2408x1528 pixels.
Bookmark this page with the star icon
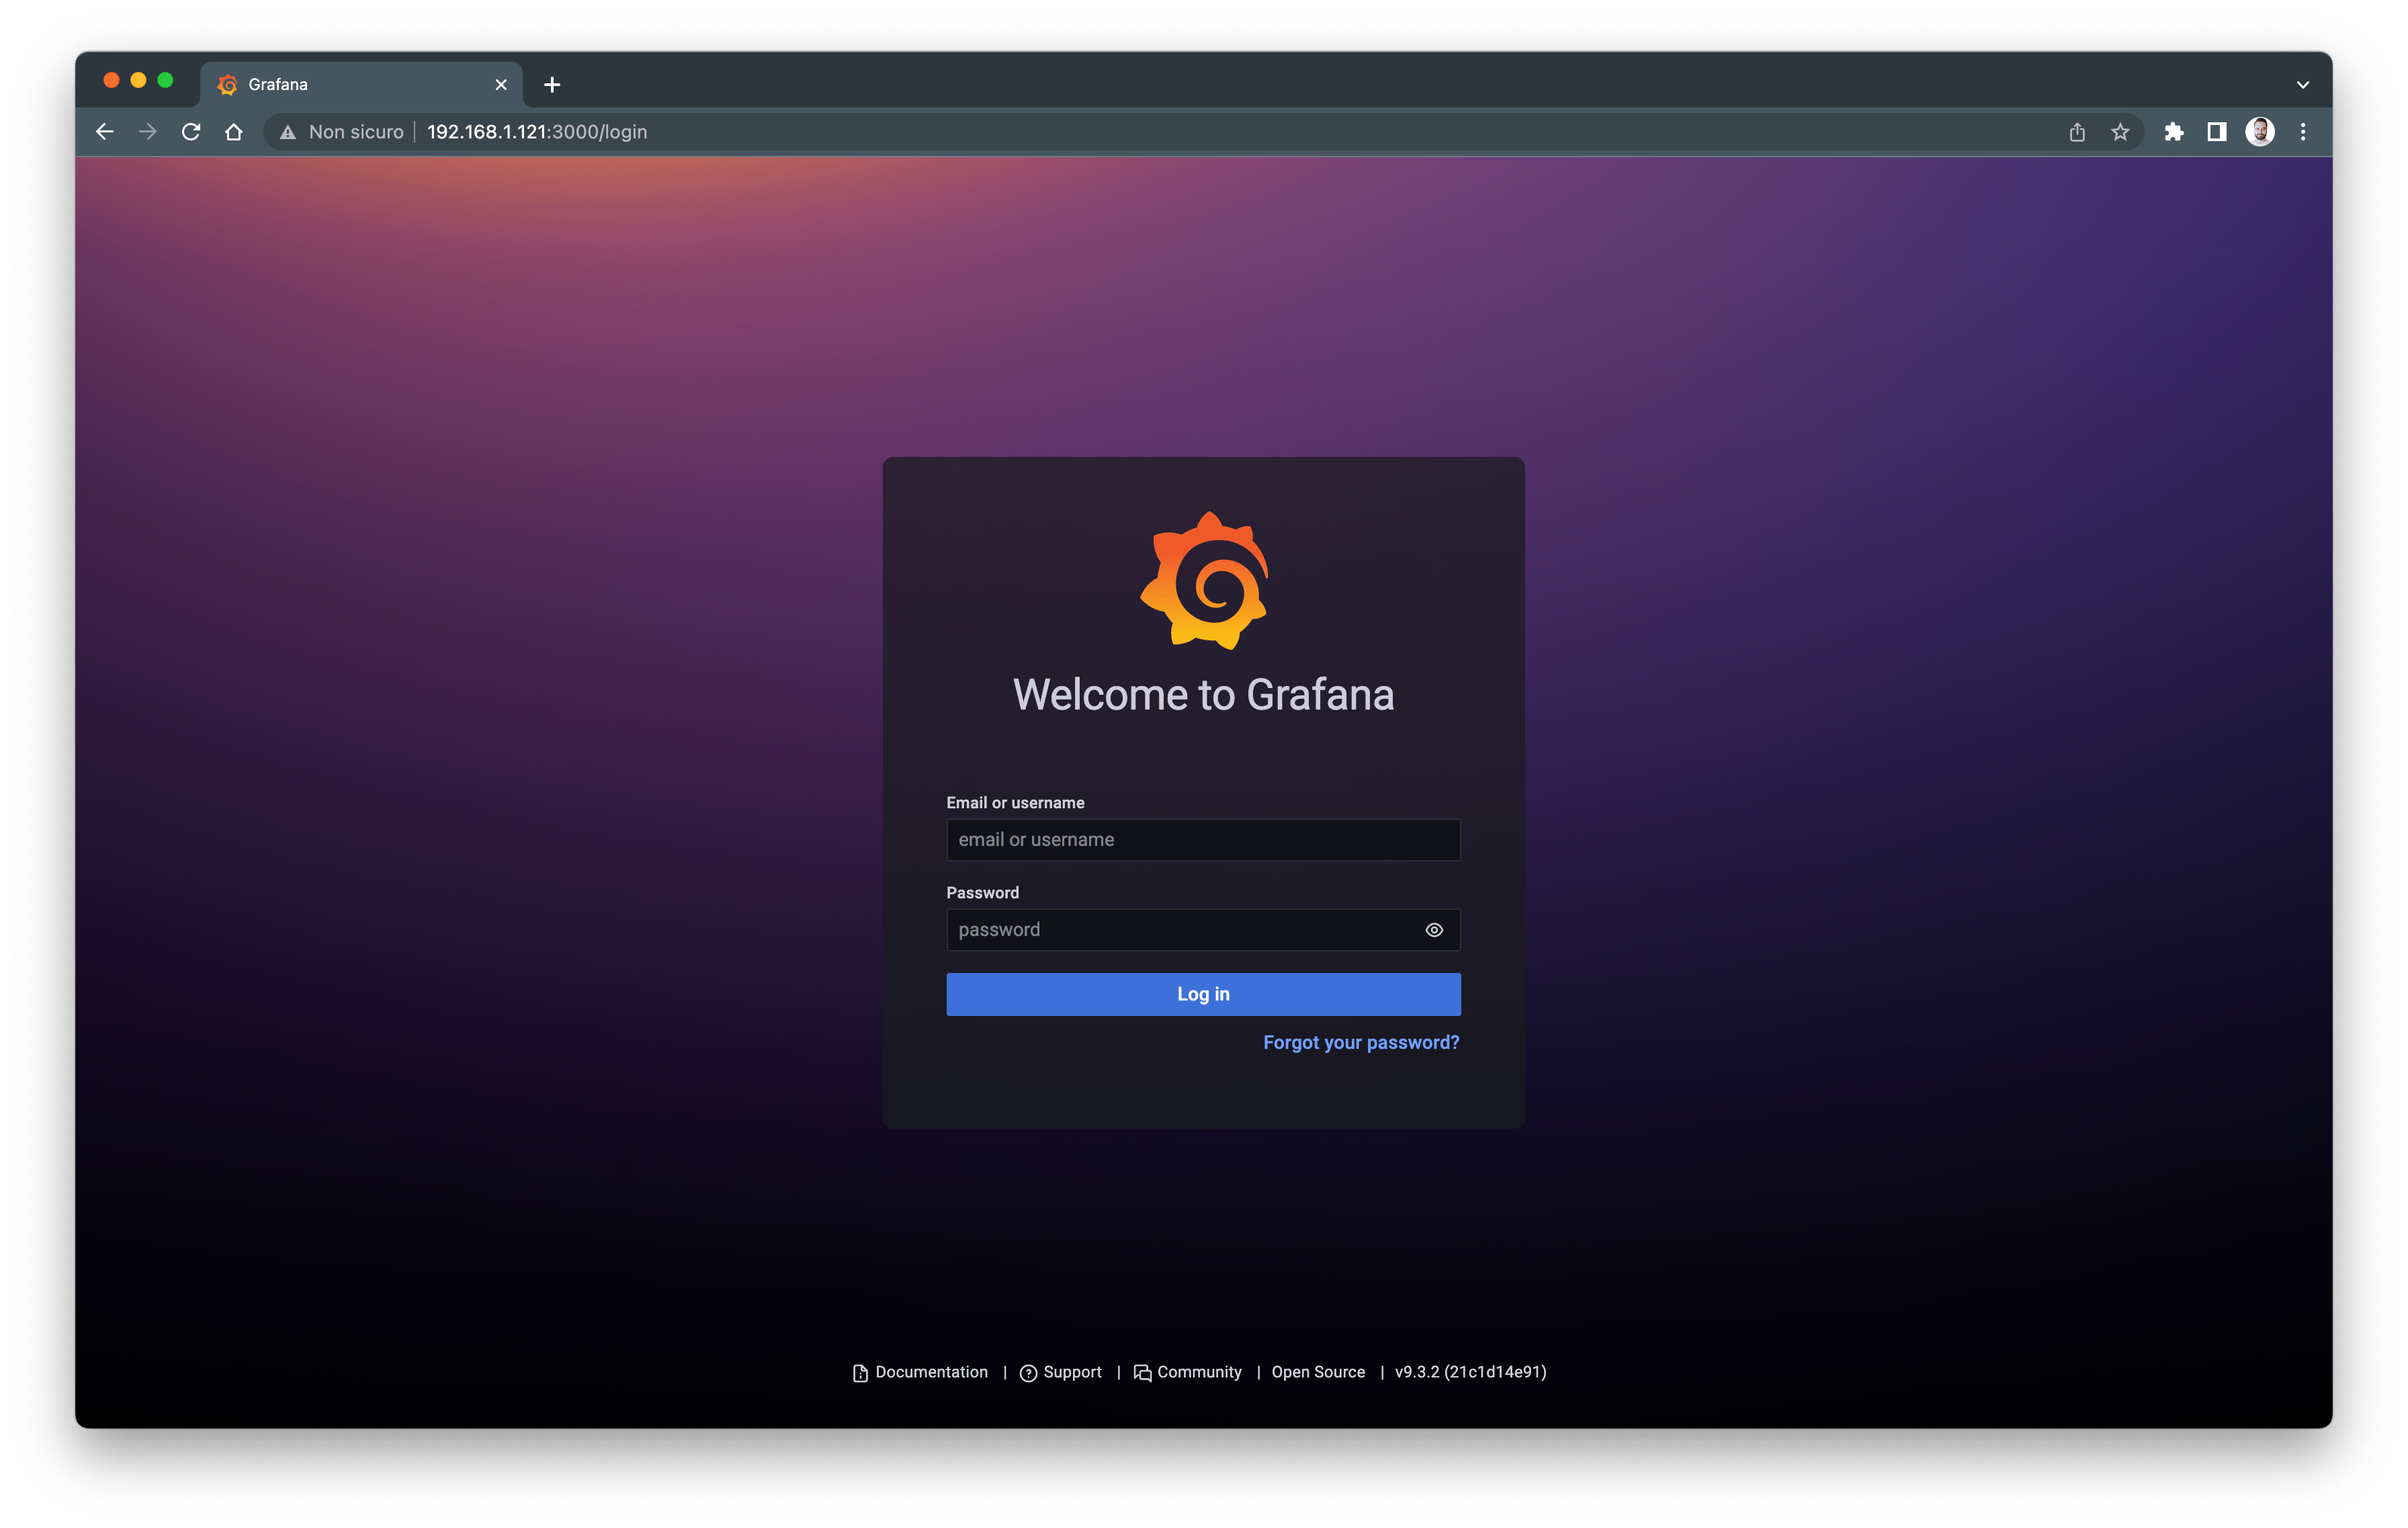pos(2120,132)
